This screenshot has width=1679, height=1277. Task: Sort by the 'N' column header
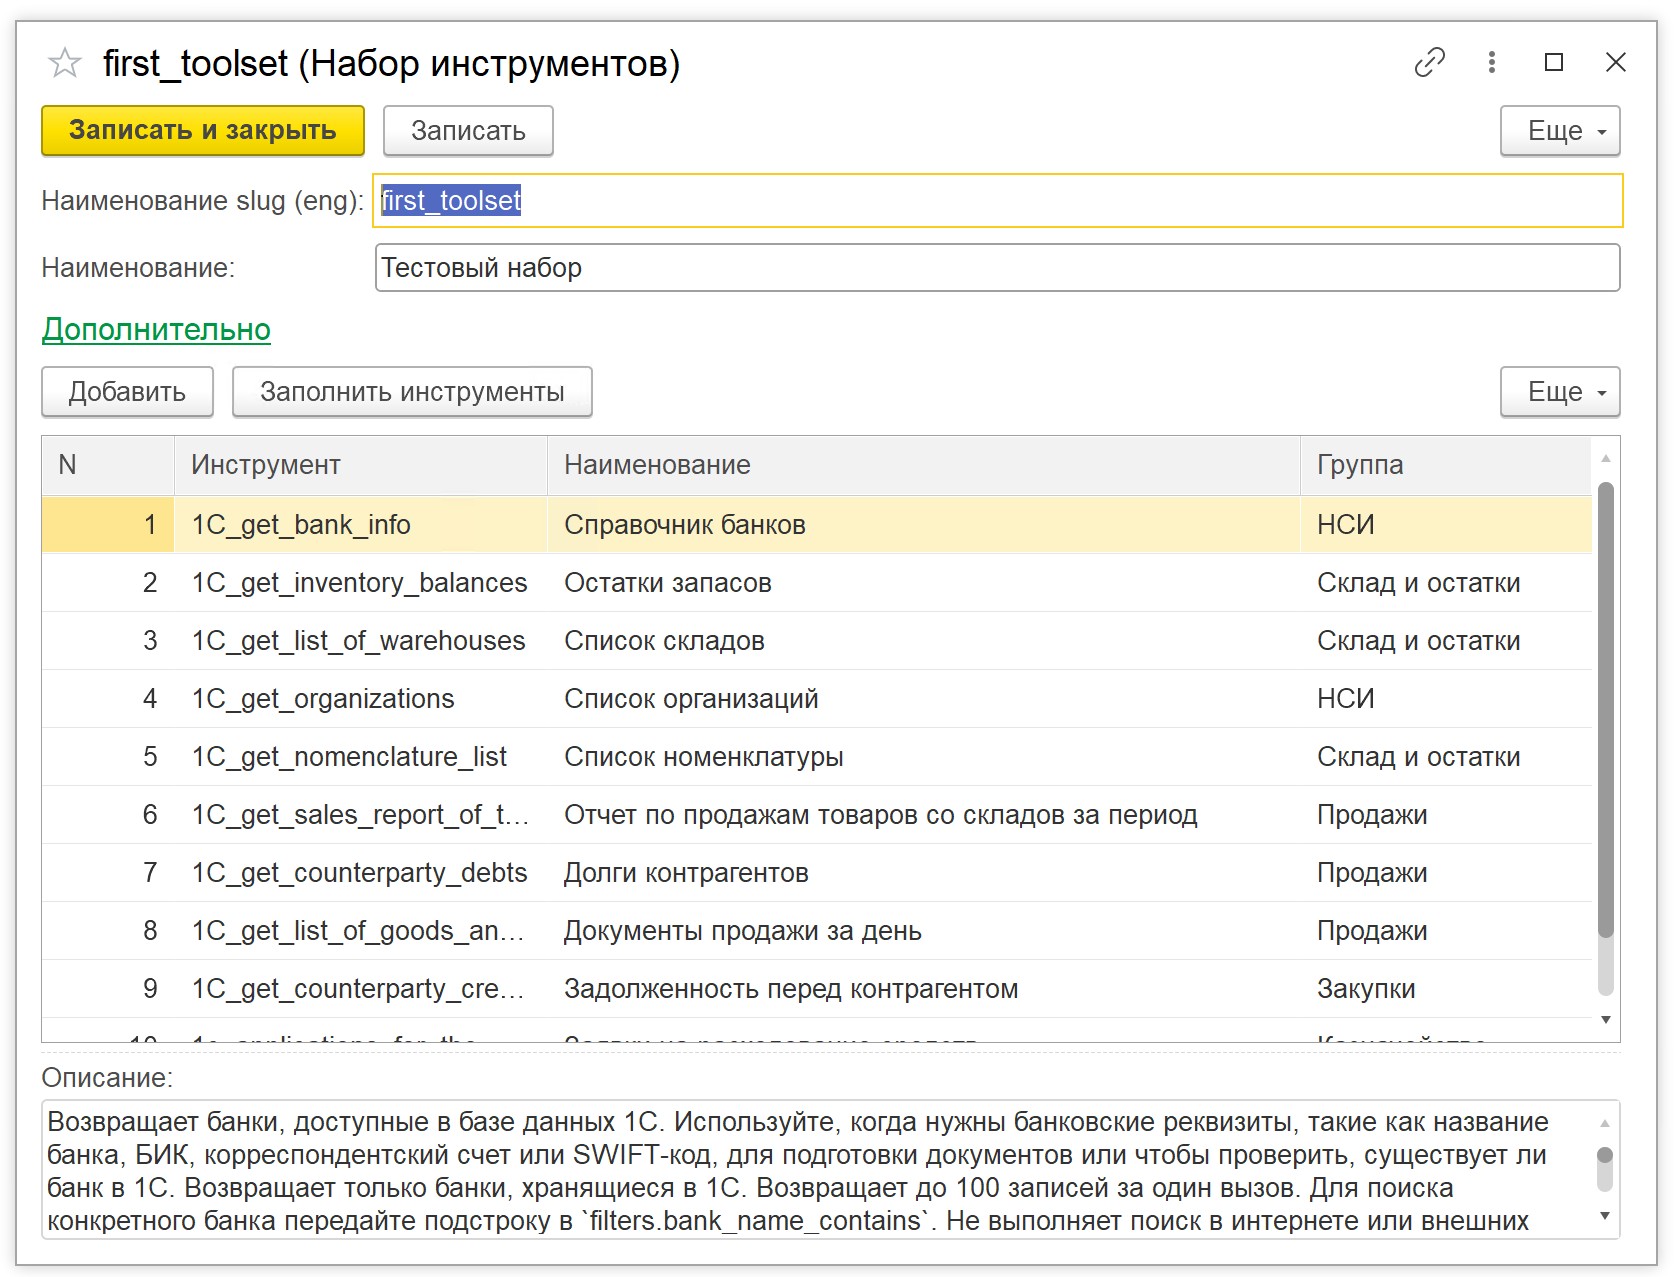click(108, 465)
